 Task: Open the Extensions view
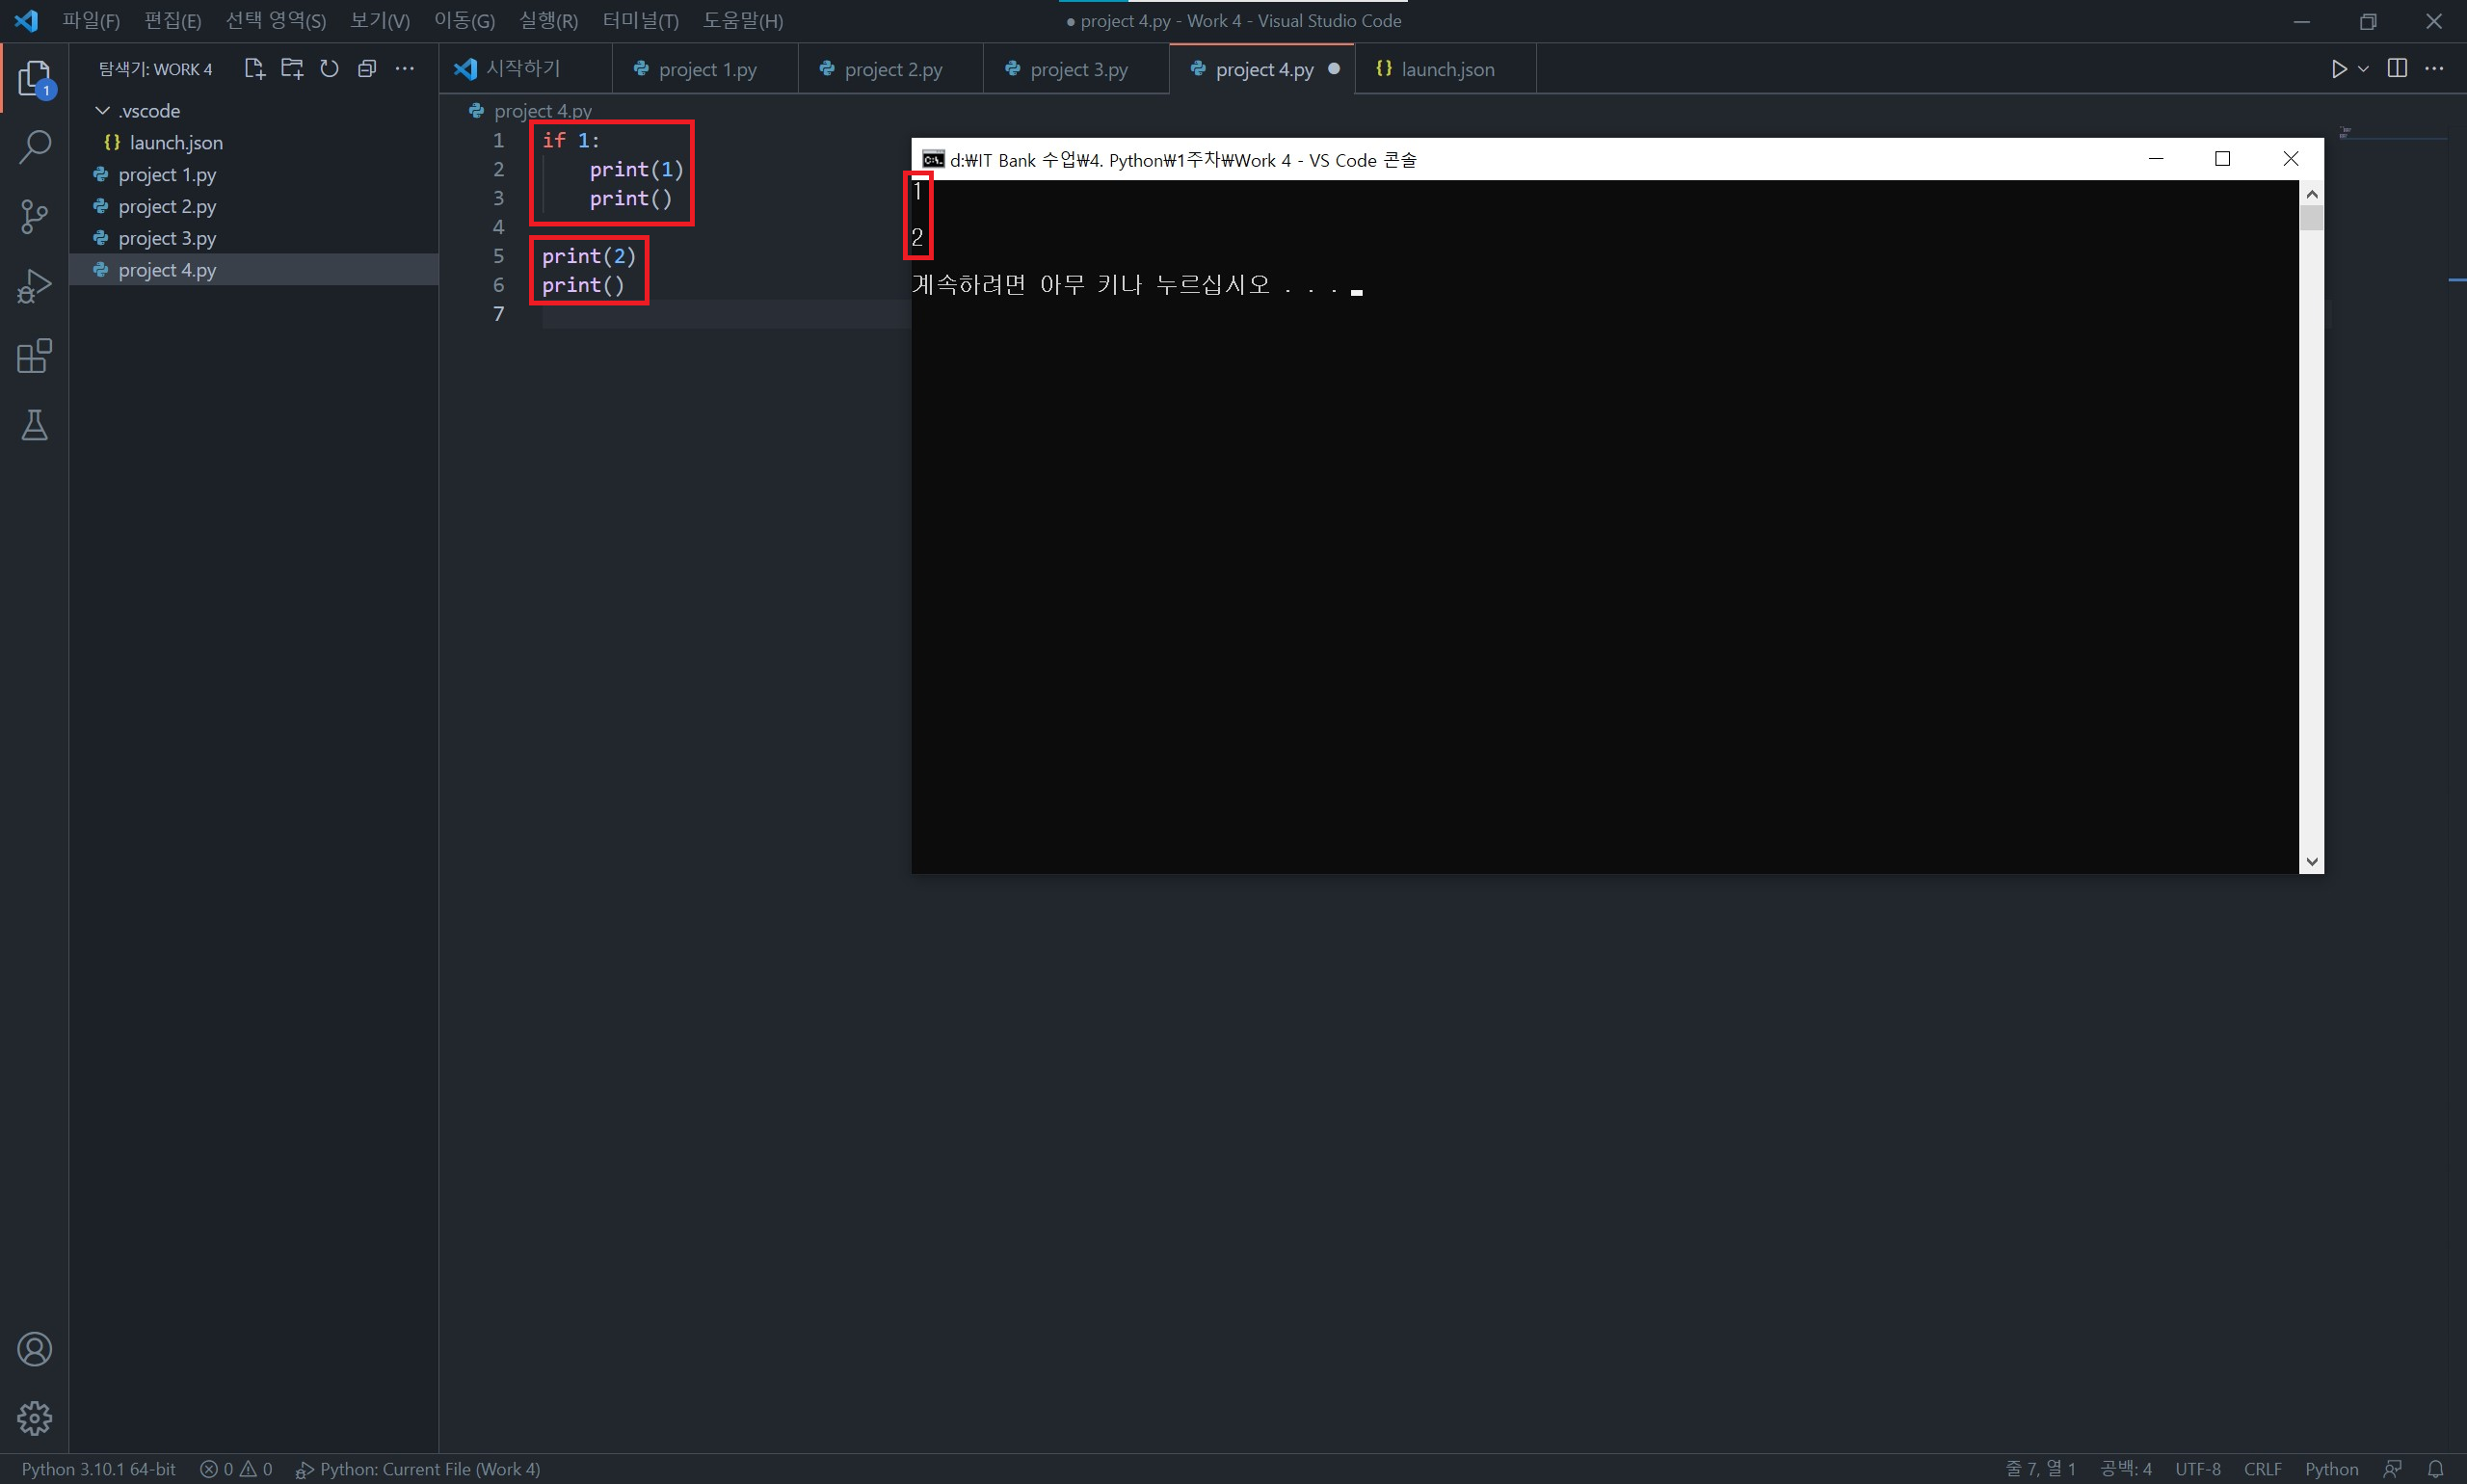coord(34,356)
